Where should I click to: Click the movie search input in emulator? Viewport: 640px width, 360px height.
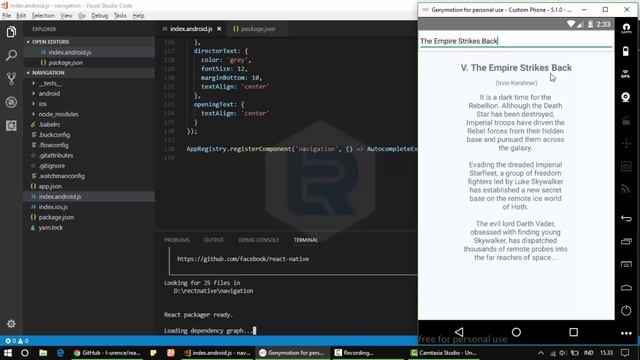516,41
